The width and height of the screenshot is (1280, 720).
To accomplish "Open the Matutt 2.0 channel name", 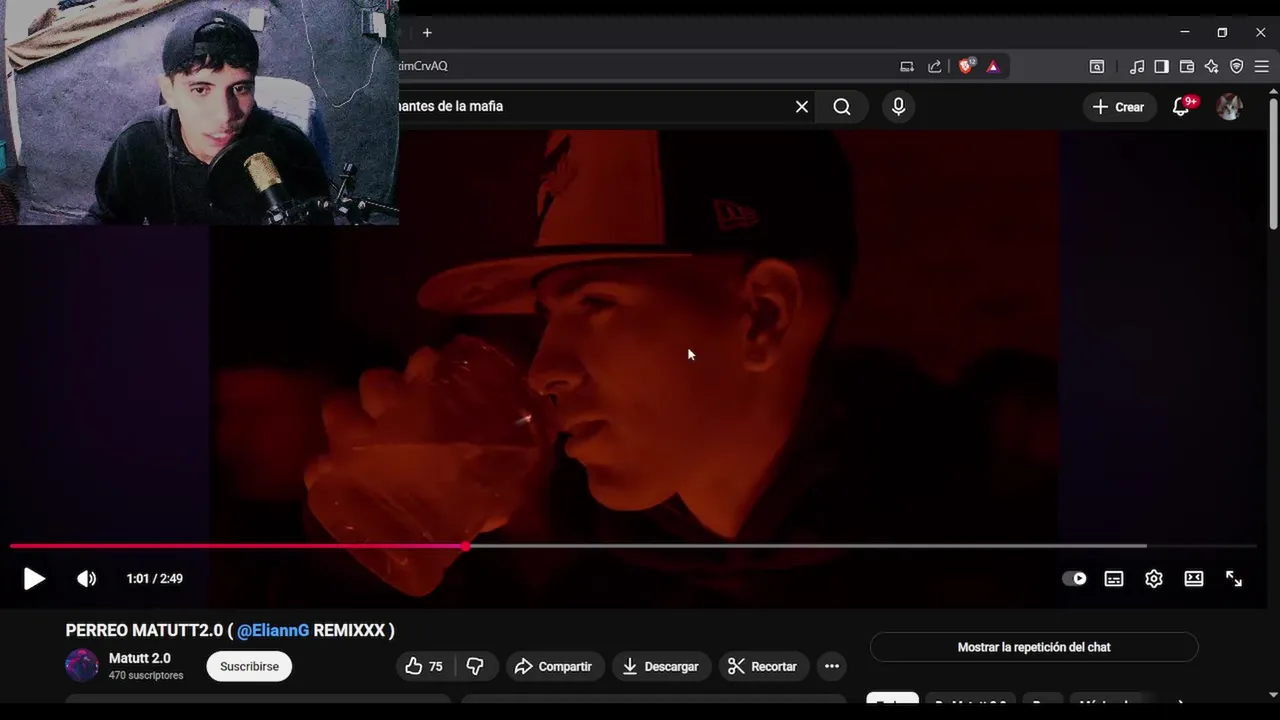I will point(140,658).
